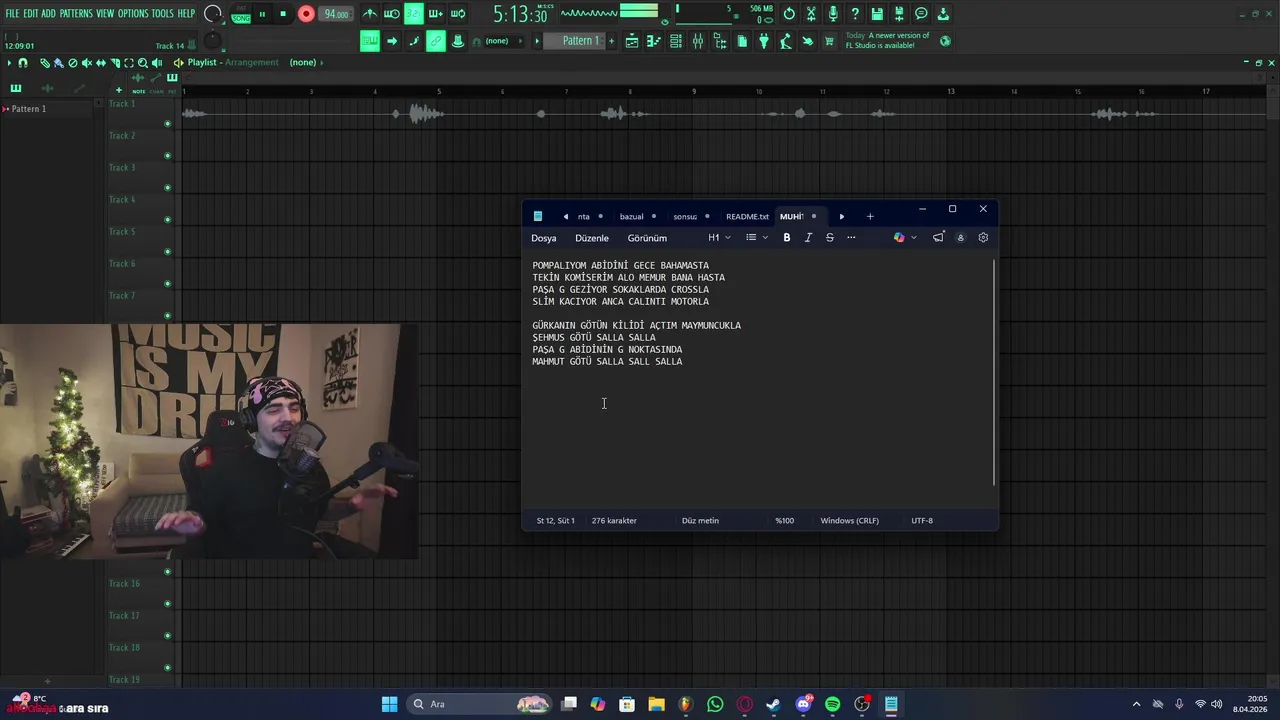This screenshot has width=1280, height=720.
Task: Open Notepad Dosya menu
Action: tap(544, 238)
